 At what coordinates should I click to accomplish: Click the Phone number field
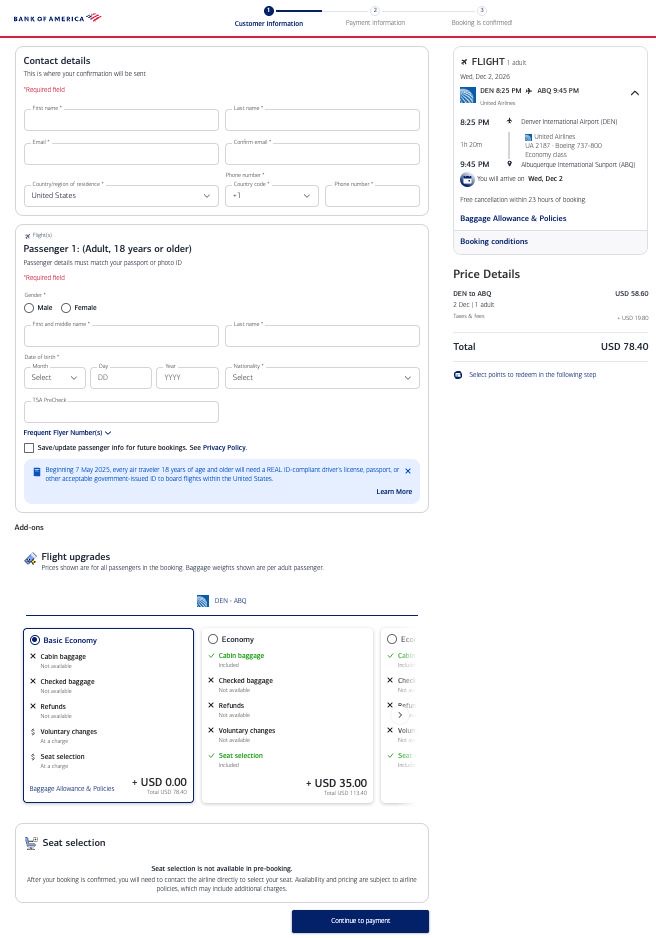373,196
